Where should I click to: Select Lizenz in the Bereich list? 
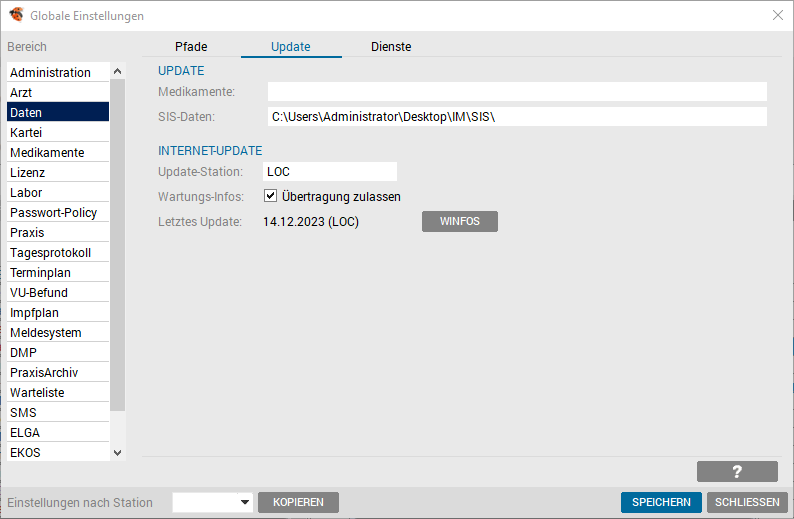[58, 173]
